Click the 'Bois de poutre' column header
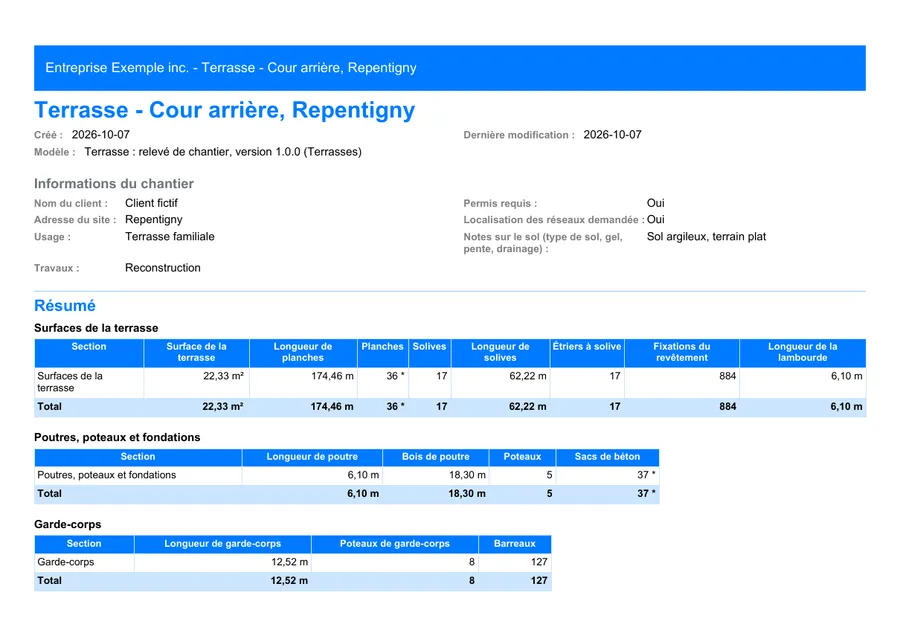 coord(436,457)
